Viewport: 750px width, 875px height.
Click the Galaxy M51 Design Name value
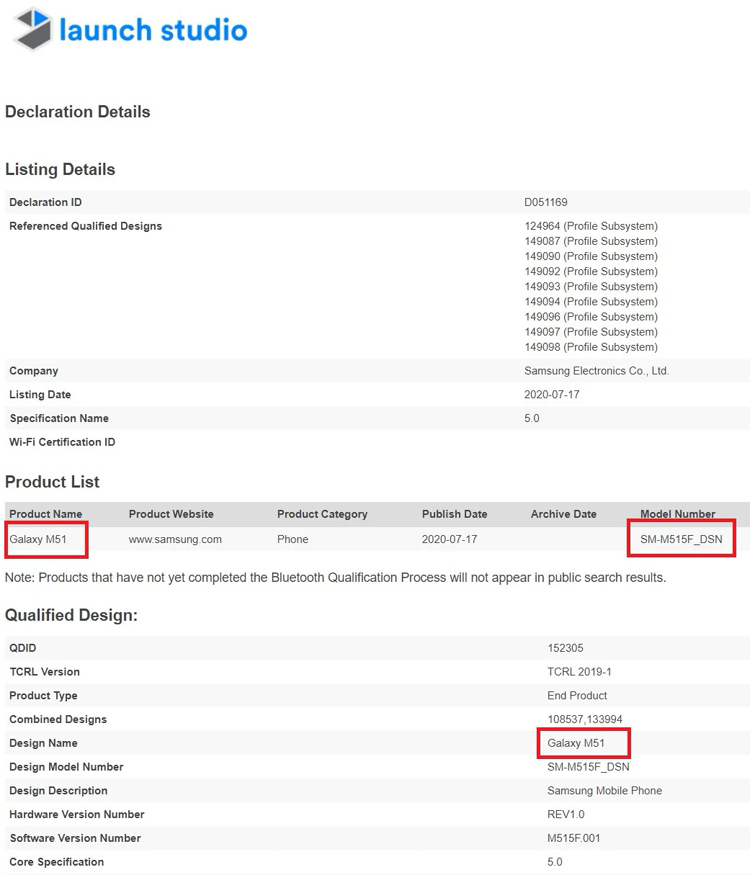[x=576, y=743]
